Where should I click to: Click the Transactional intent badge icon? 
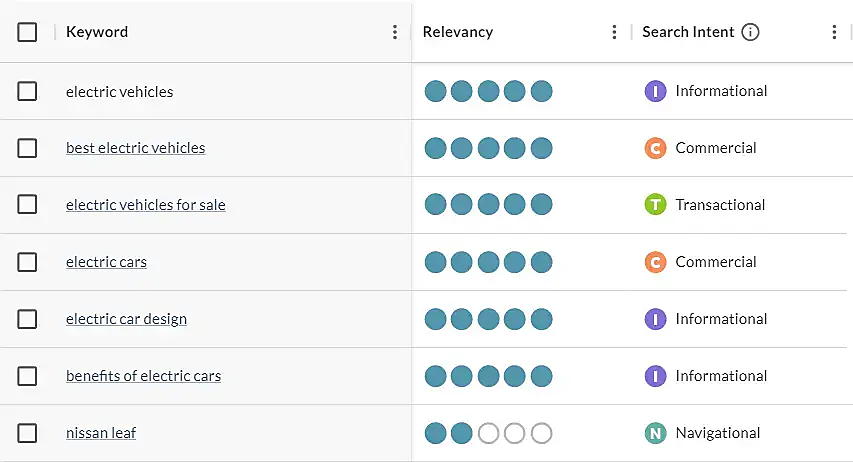655,205
